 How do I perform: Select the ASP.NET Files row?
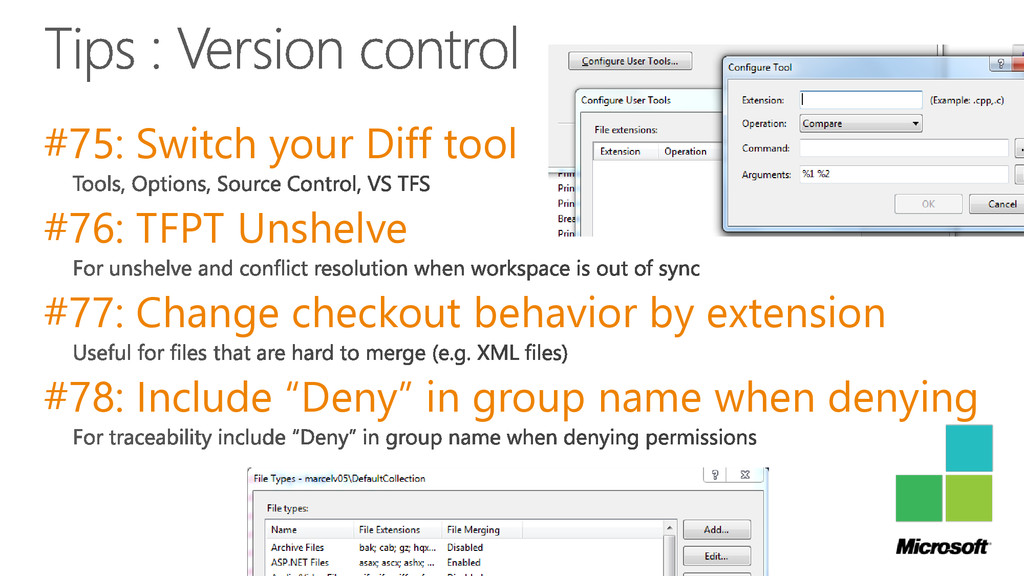coord(463,562)
